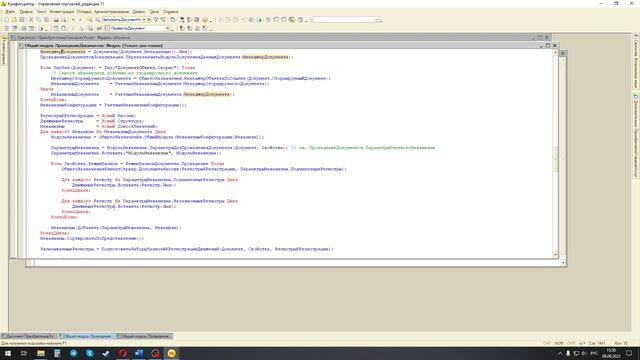
Task: Click the Find magnifier icon
Action: [89, 20]
